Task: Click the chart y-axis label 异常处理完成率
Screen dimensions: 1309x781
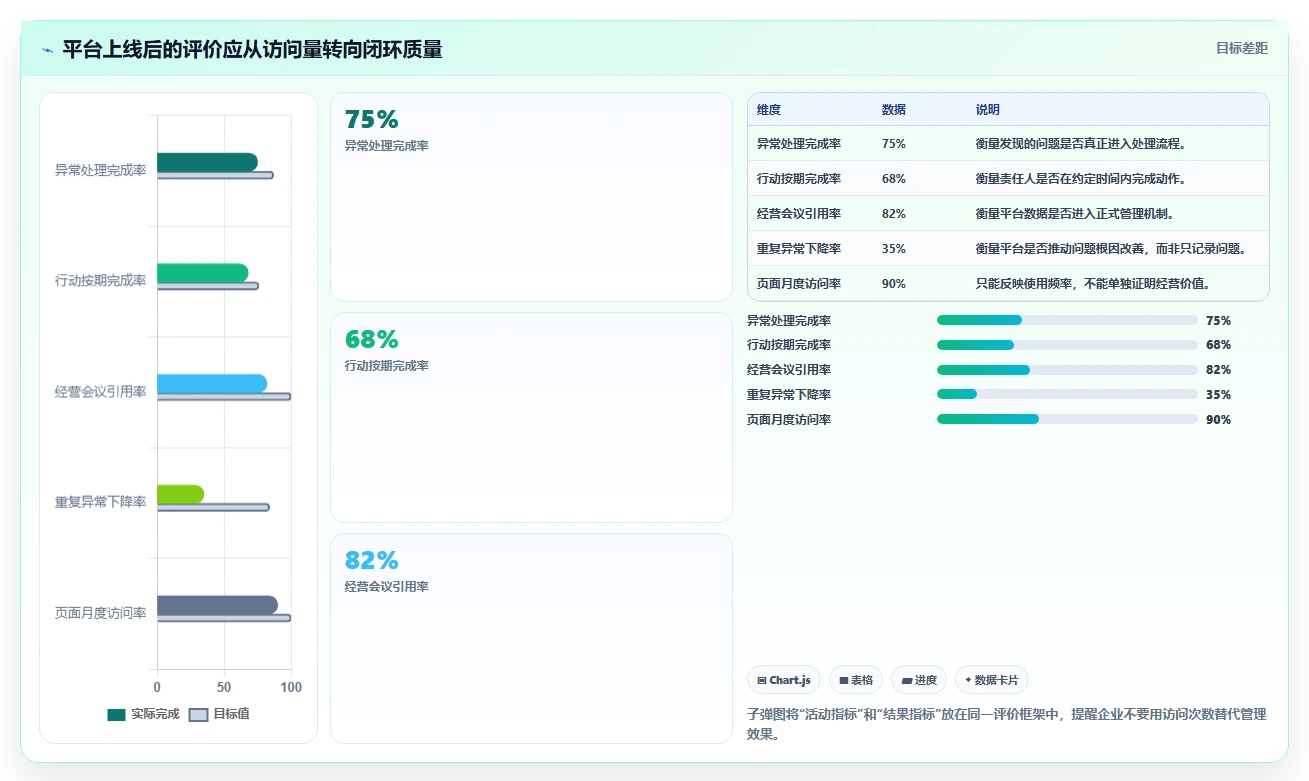Action: click(x=101, y=170)
